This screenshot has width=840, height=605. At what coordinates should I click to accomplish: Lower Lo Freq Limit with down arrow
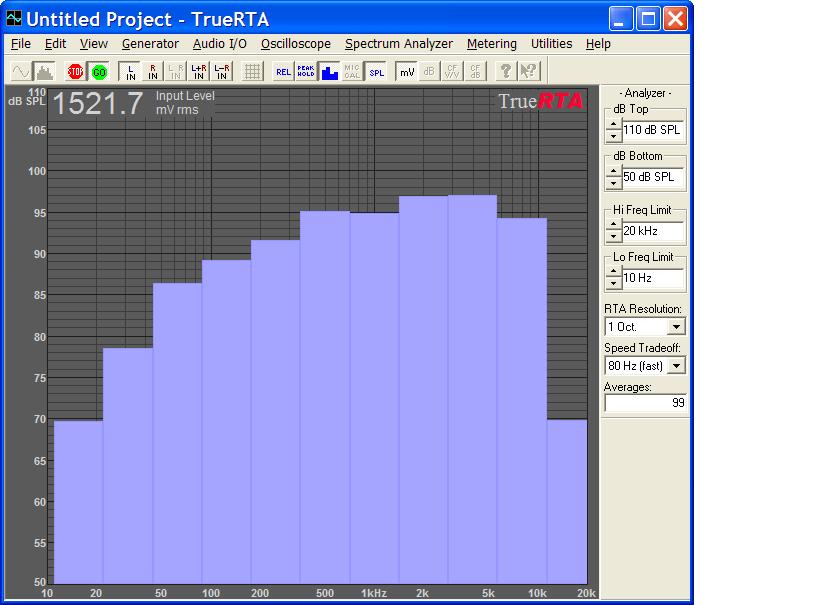pos(613,284)
